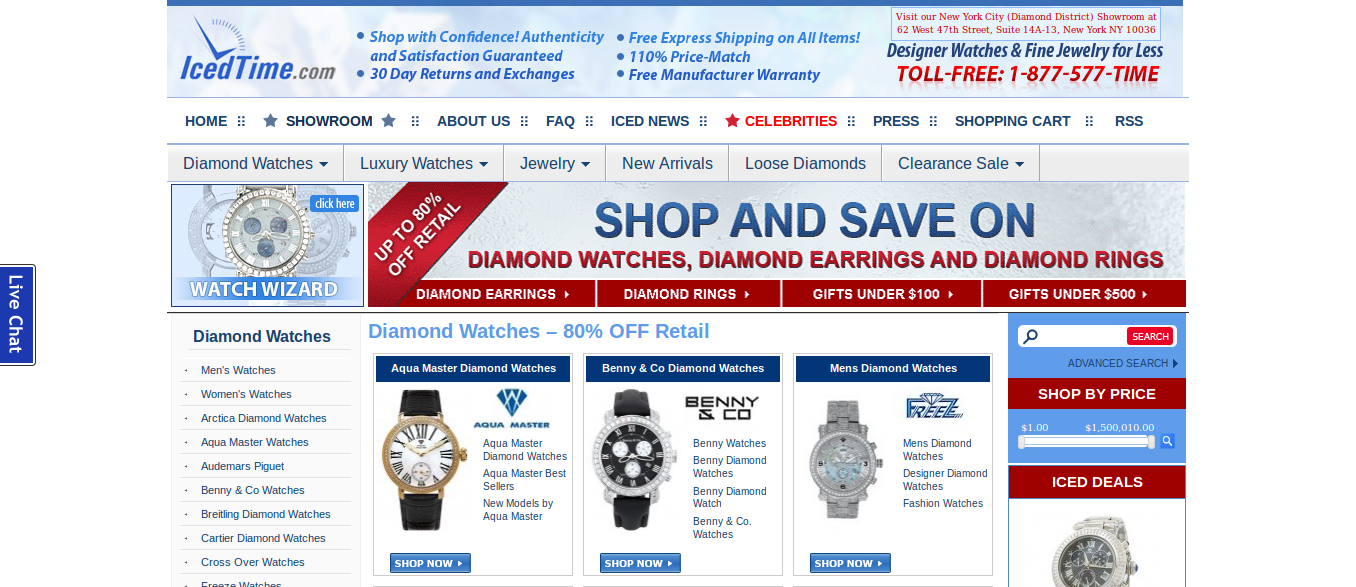Click Shop Now under Aqua Master watches
The width and height of the screenshot is (1356, 587).
click(430, 563)
